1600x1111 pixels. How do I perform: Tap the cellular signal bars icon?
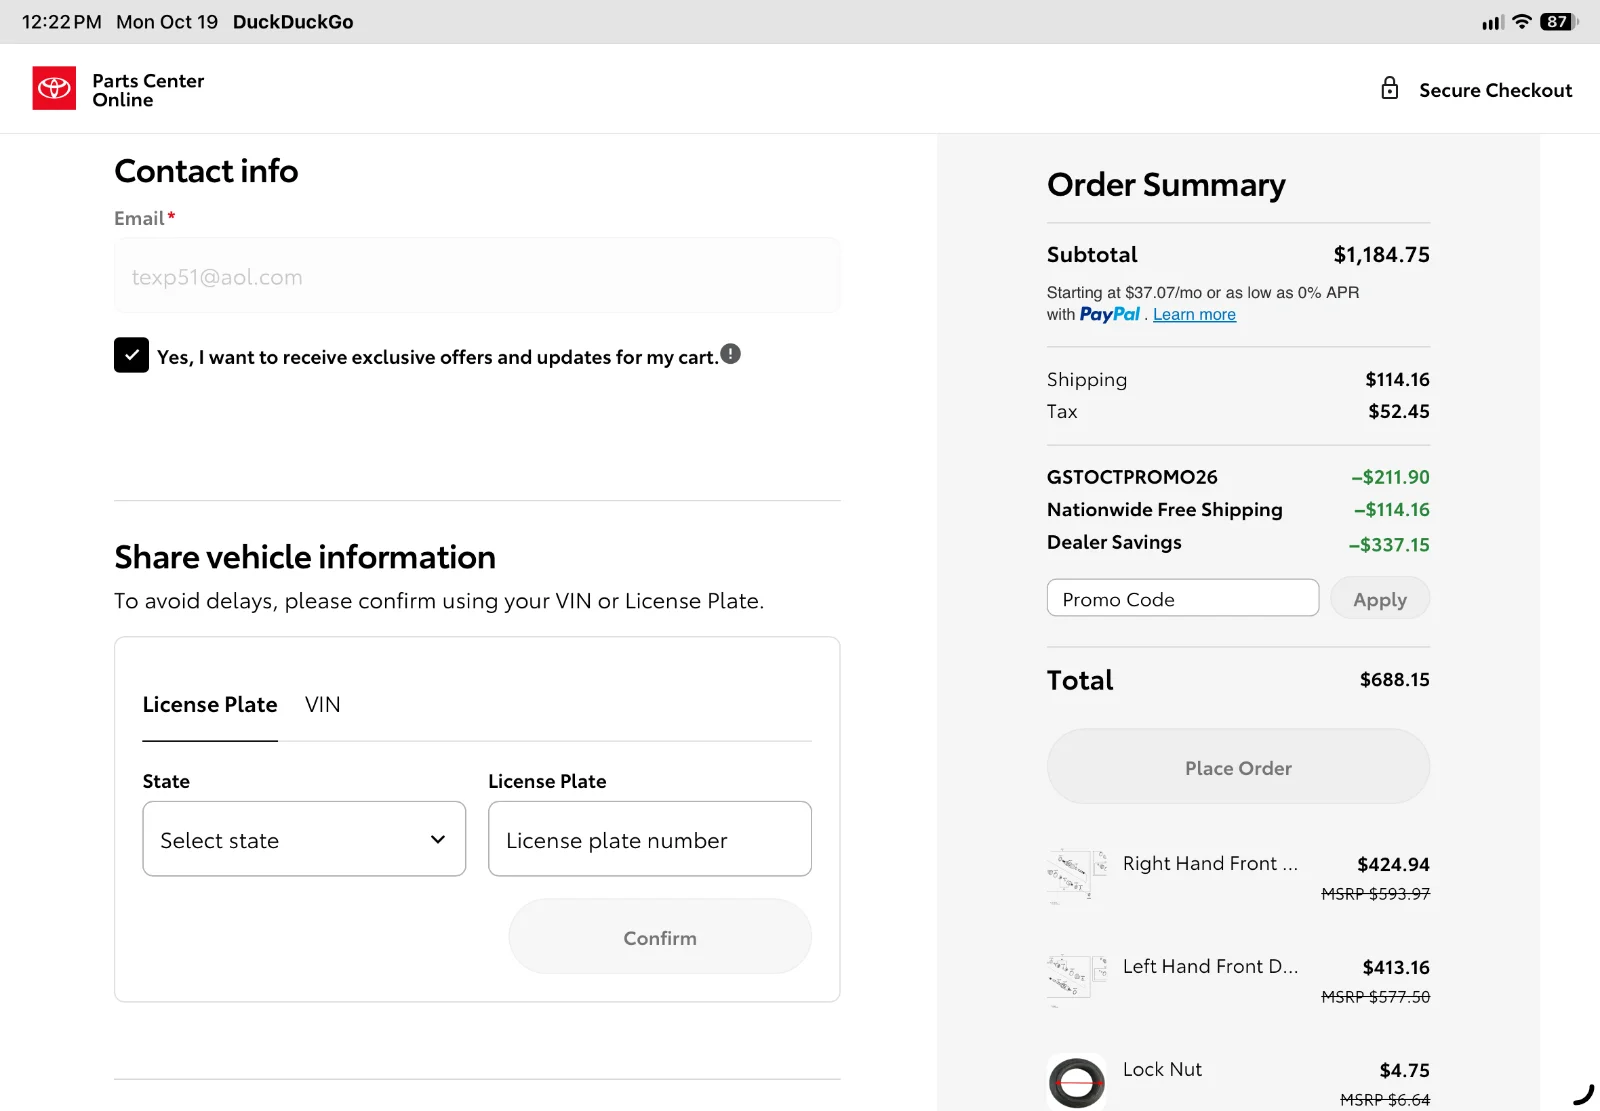point(1492,22)
